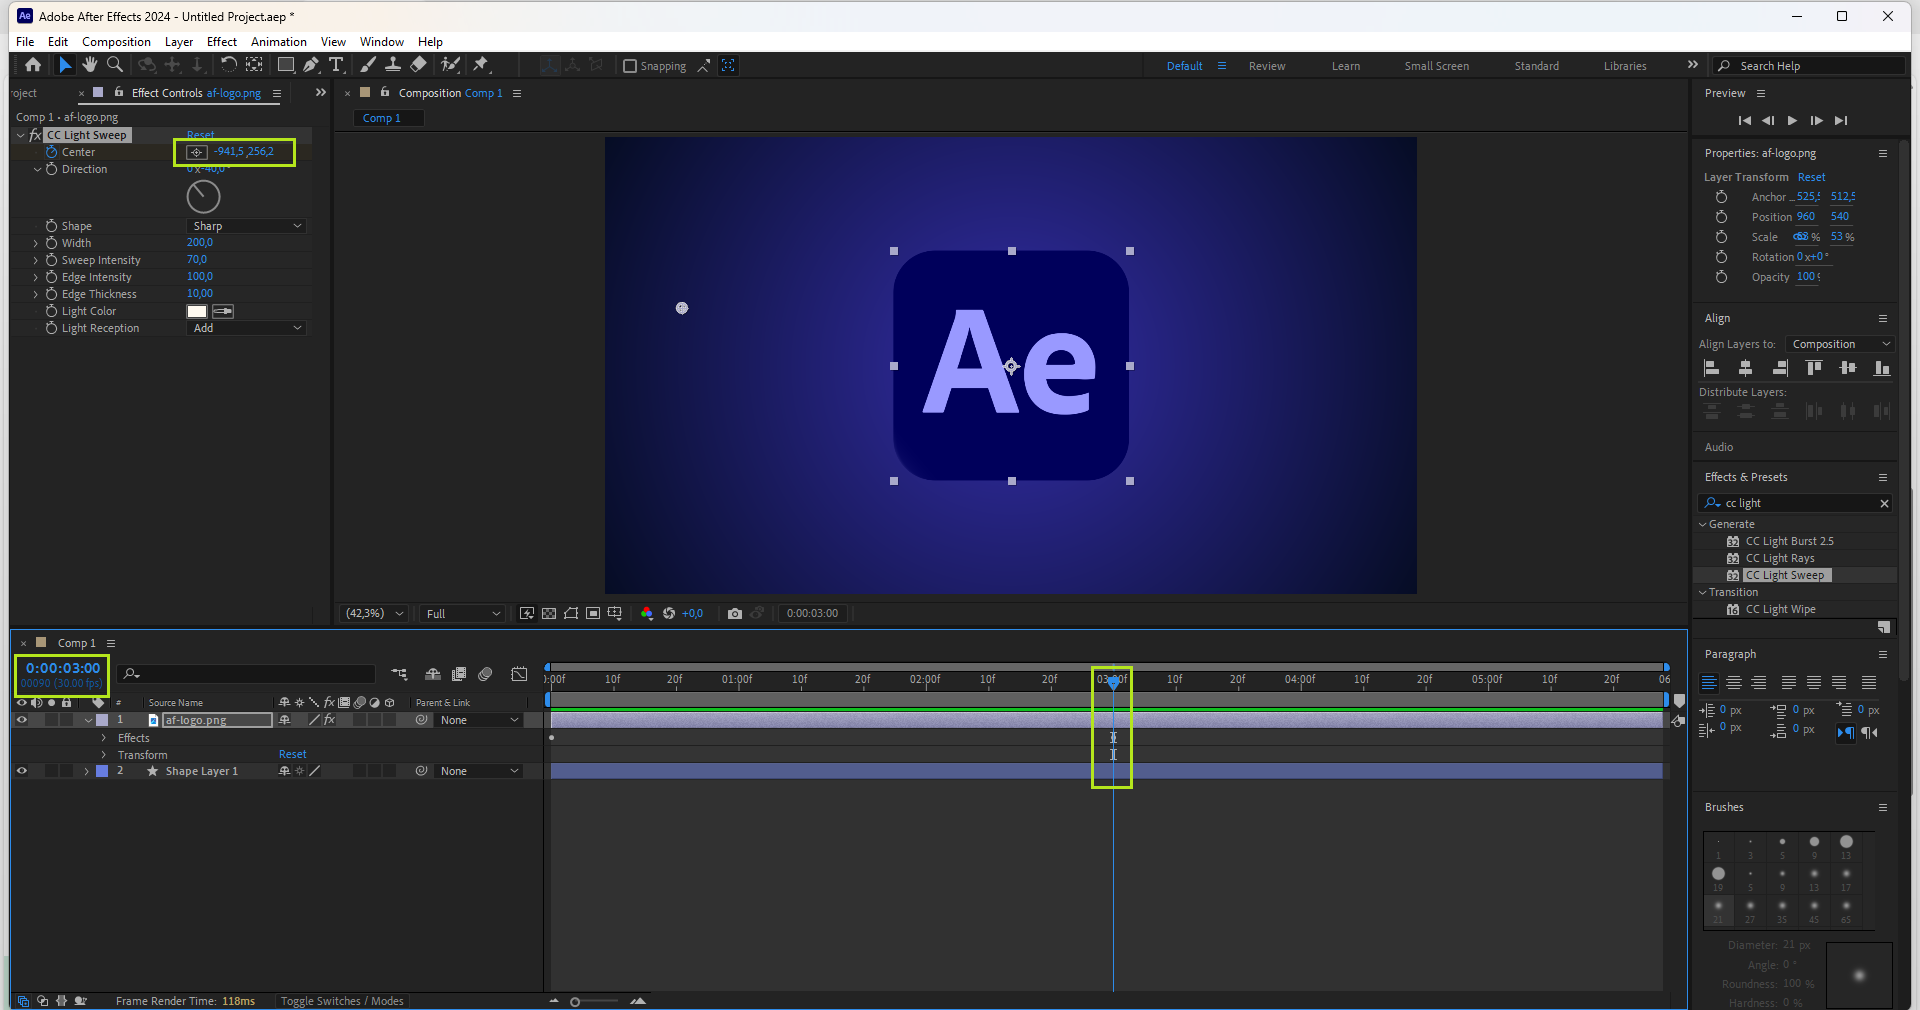Click the Center point picker crosshair

tap(197, 152)
